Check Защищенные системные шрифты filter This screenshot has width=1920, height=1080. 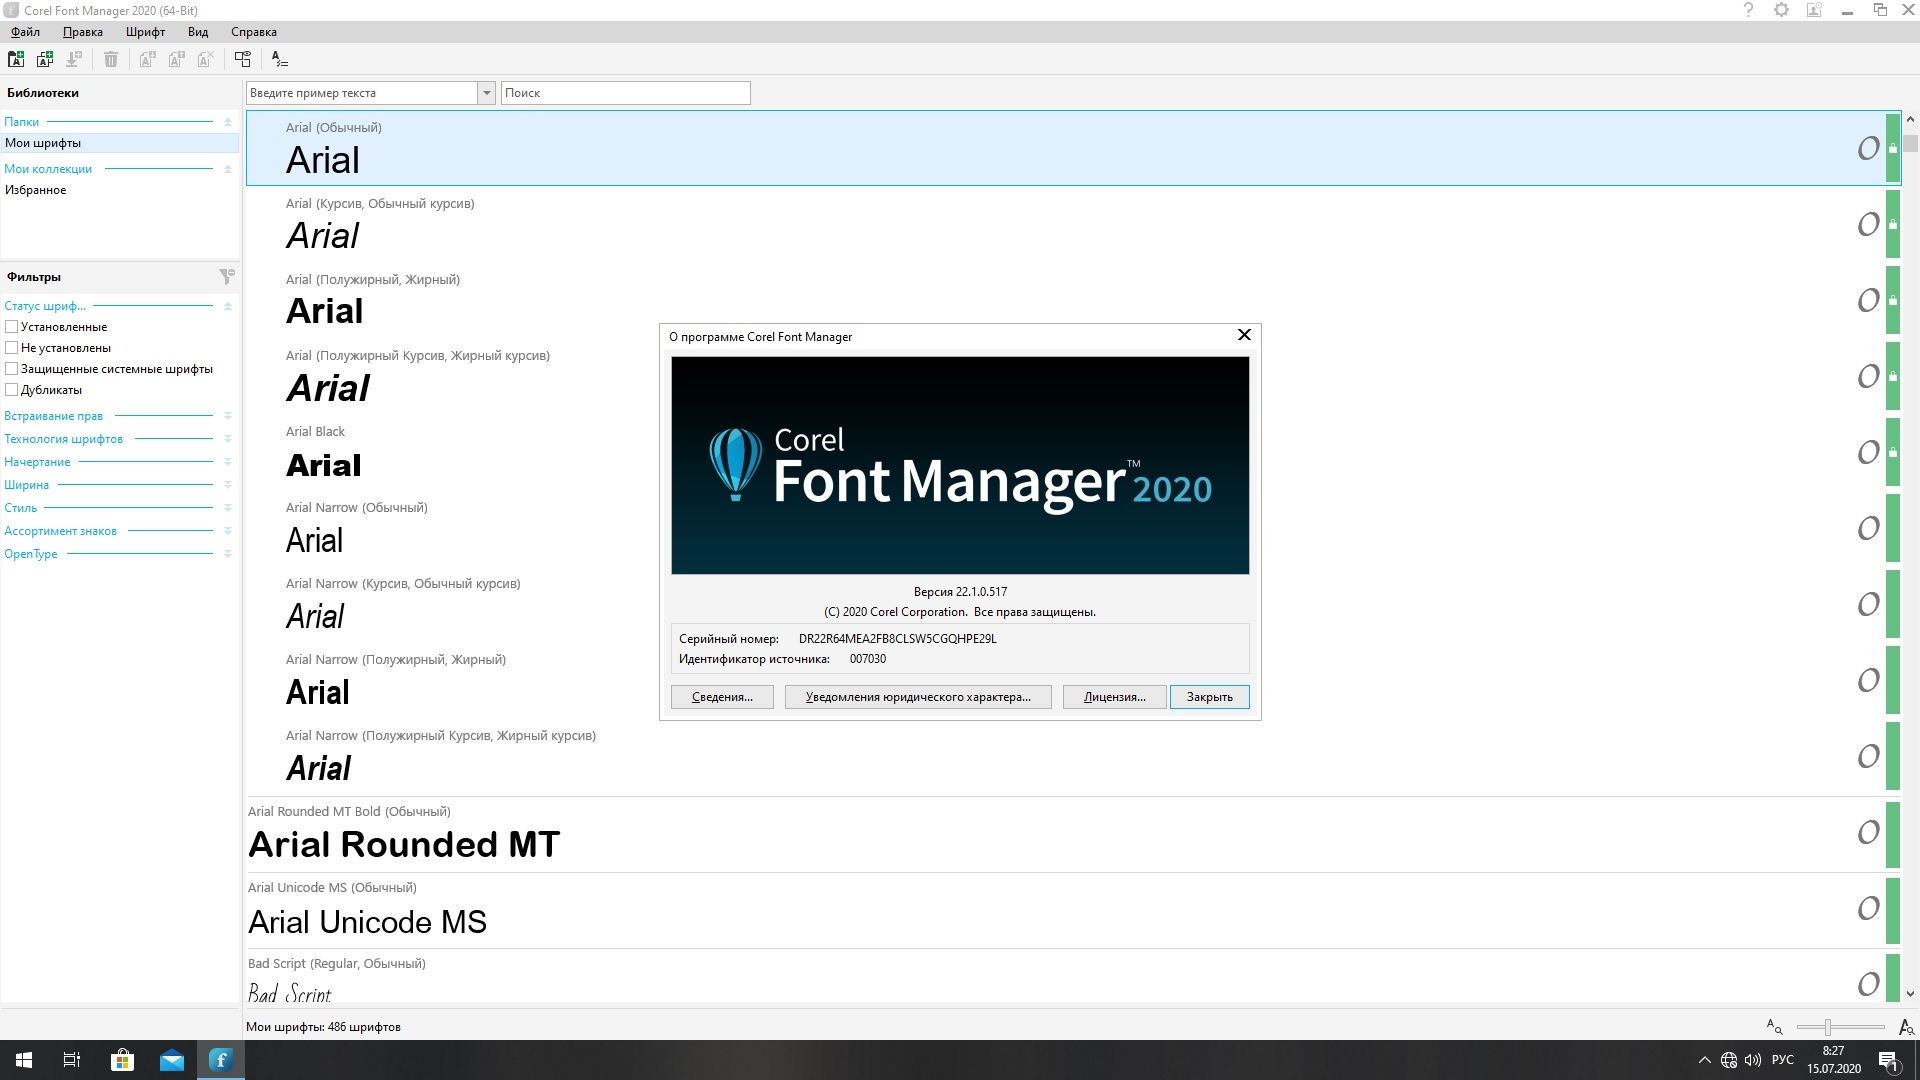[12, 369]
